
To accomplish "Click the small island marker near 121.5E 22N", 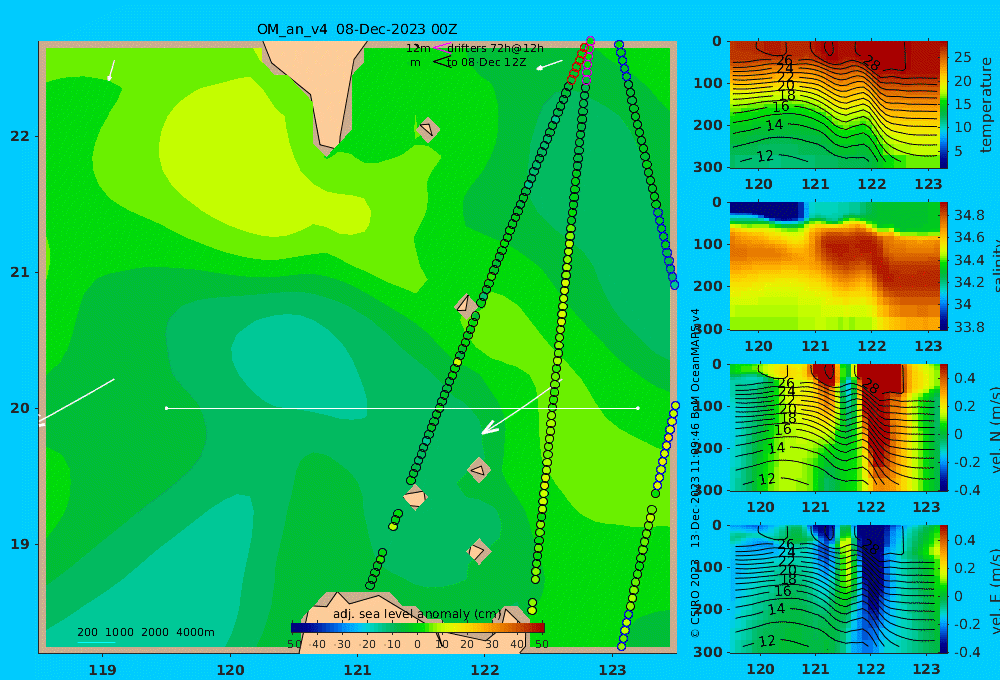I will click(x=427, y=129).
